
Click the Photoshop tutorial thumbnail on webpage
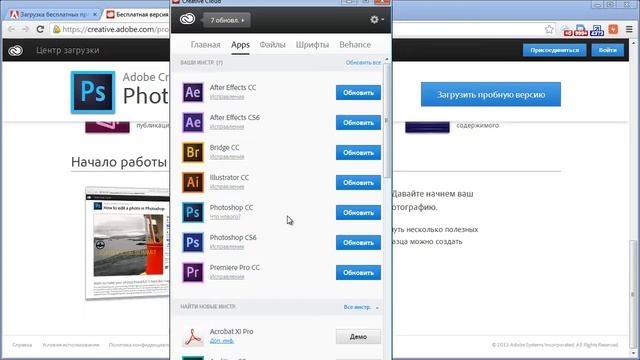(x=127, y=243)
